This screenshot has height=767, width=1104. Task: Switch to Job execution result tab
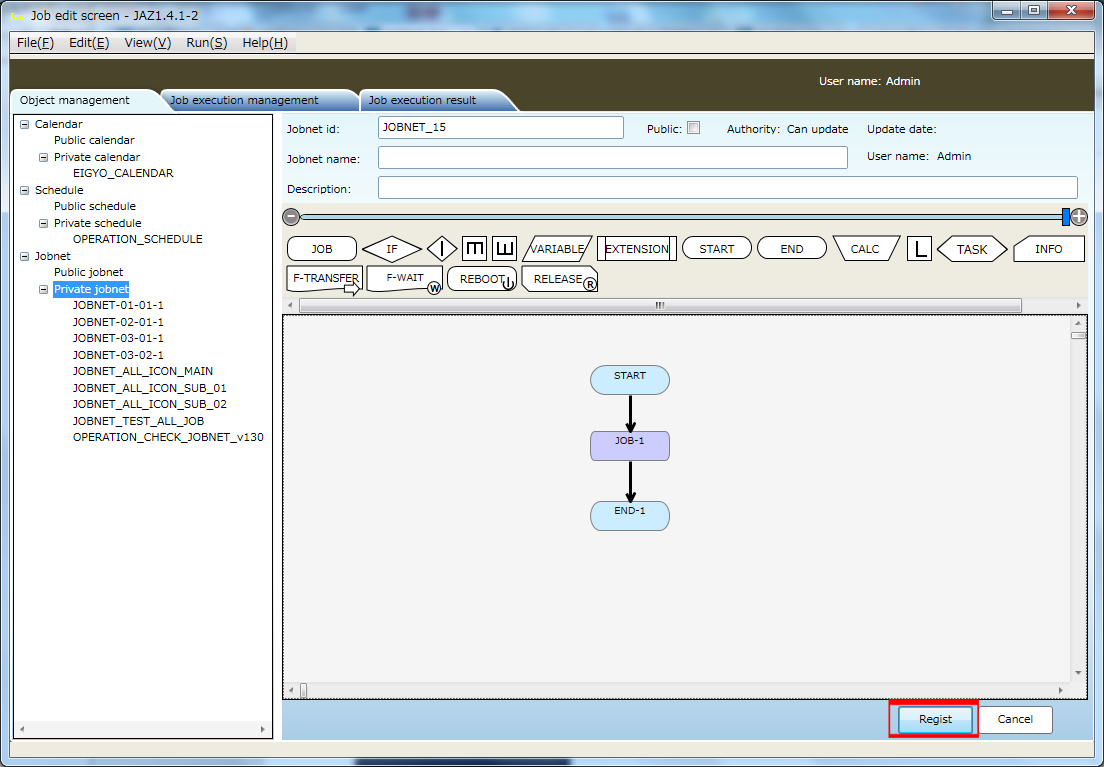point(422,100)
